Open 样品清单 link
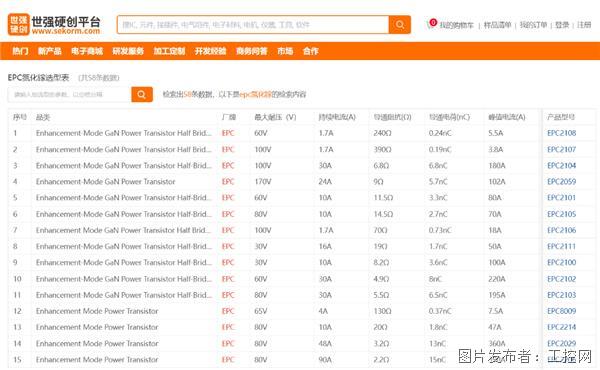Viewport: 600px width, 370px height. 497,25
